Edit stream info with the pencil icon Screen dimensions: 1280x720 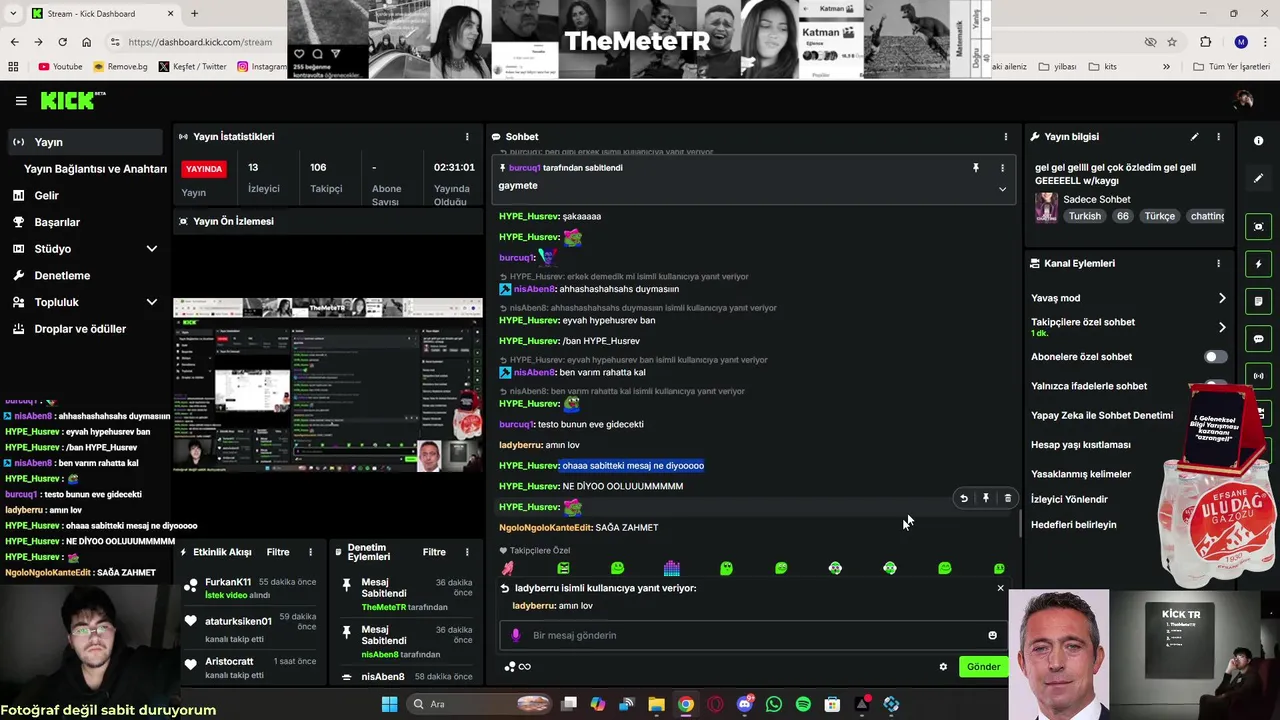pyautogui.click(x=1194, y=137)
